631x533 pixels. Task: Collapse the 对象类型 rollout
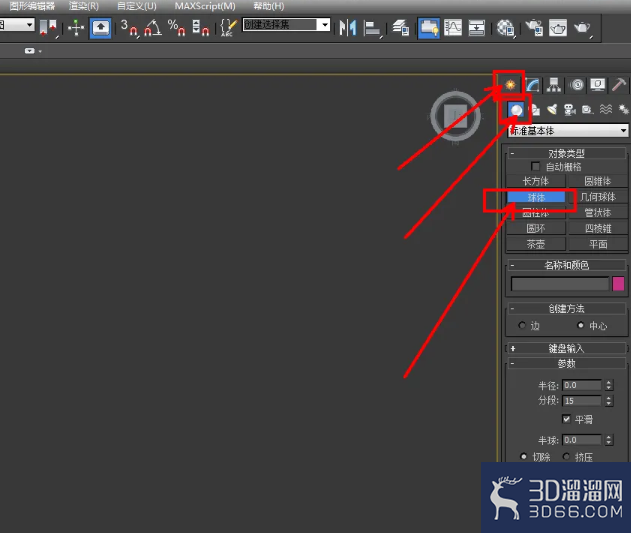pos(566,153)
